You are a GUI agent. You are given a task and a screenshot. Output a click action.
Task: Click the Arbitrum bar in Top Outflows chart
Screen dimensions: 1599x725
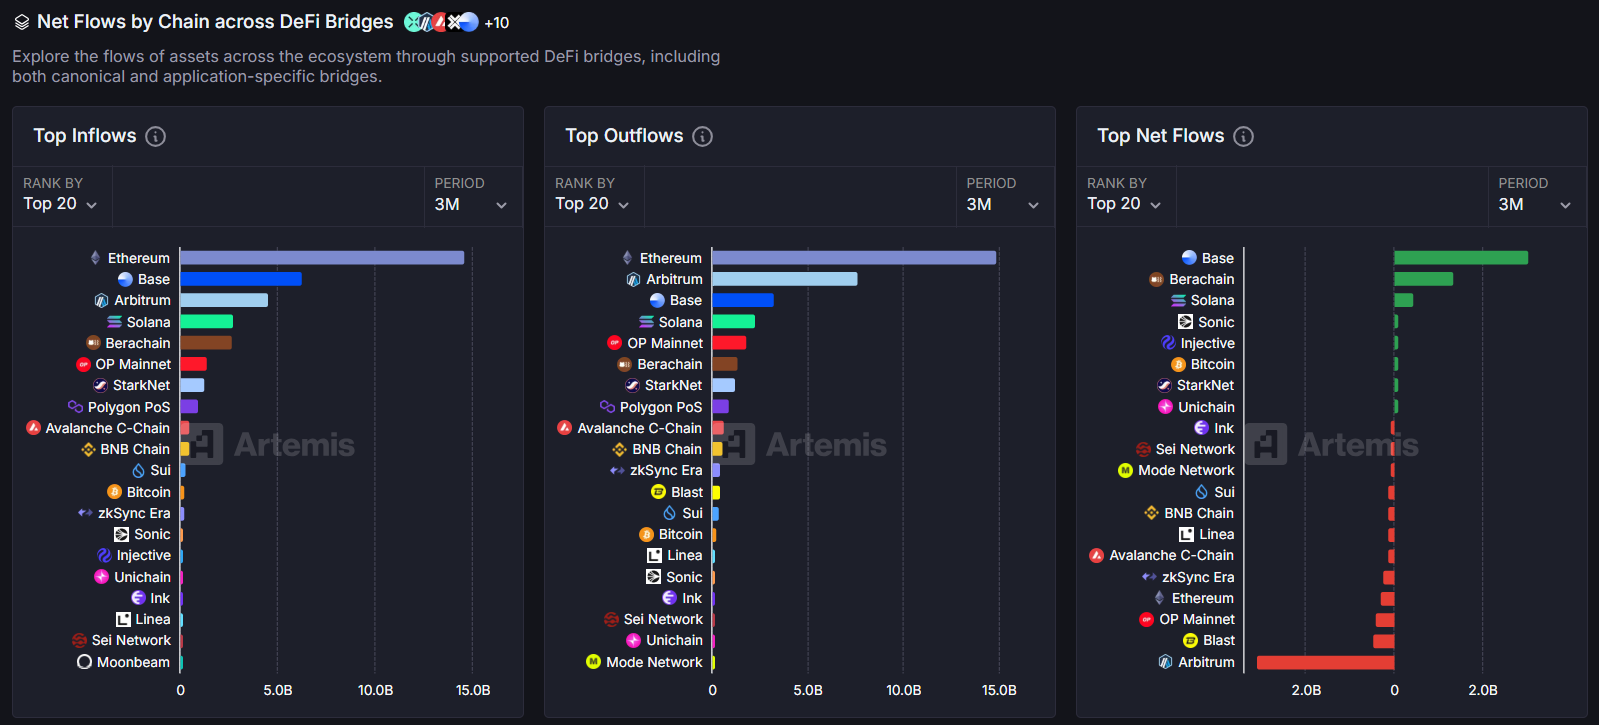pos(785,279)
